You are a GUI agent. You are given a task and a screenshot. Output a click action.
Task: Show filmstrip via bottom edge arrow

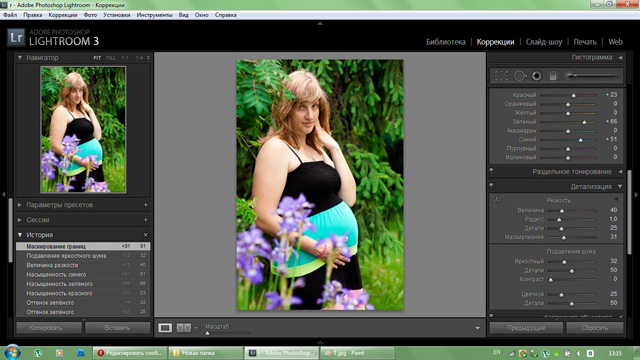(320, 342)
